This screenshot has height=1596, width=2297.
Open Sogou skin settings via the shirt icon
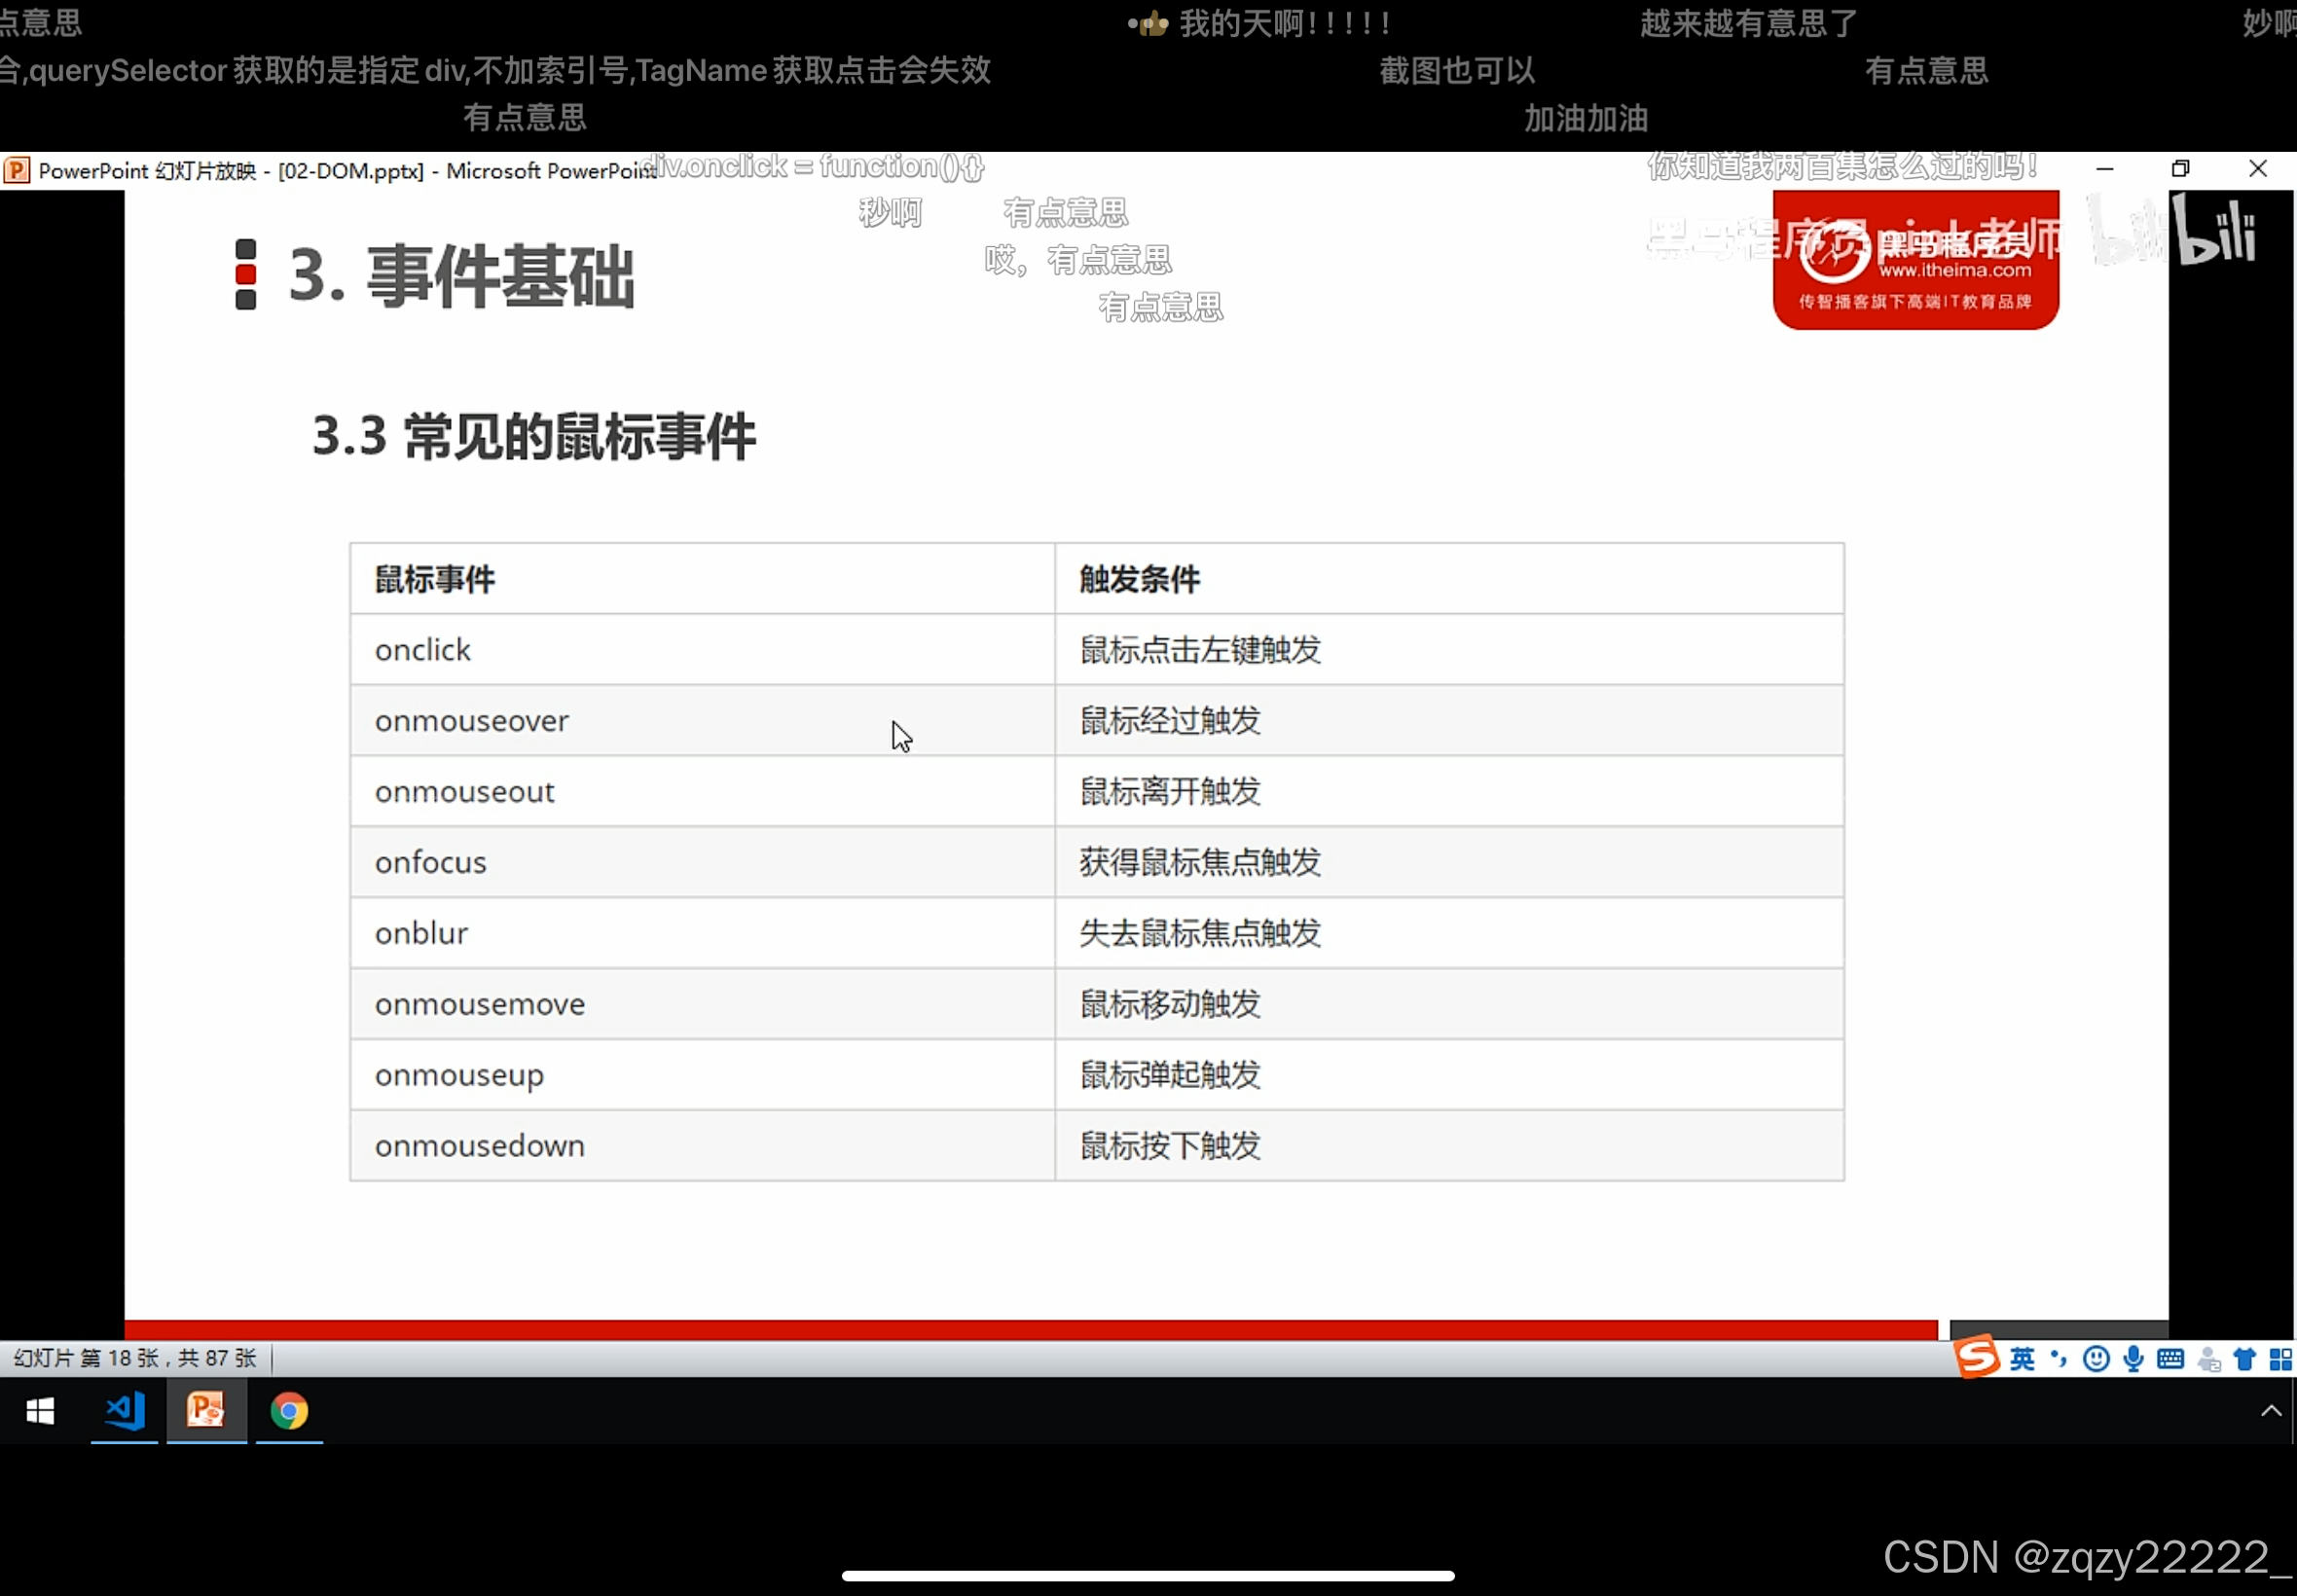pos(2244,1358)
